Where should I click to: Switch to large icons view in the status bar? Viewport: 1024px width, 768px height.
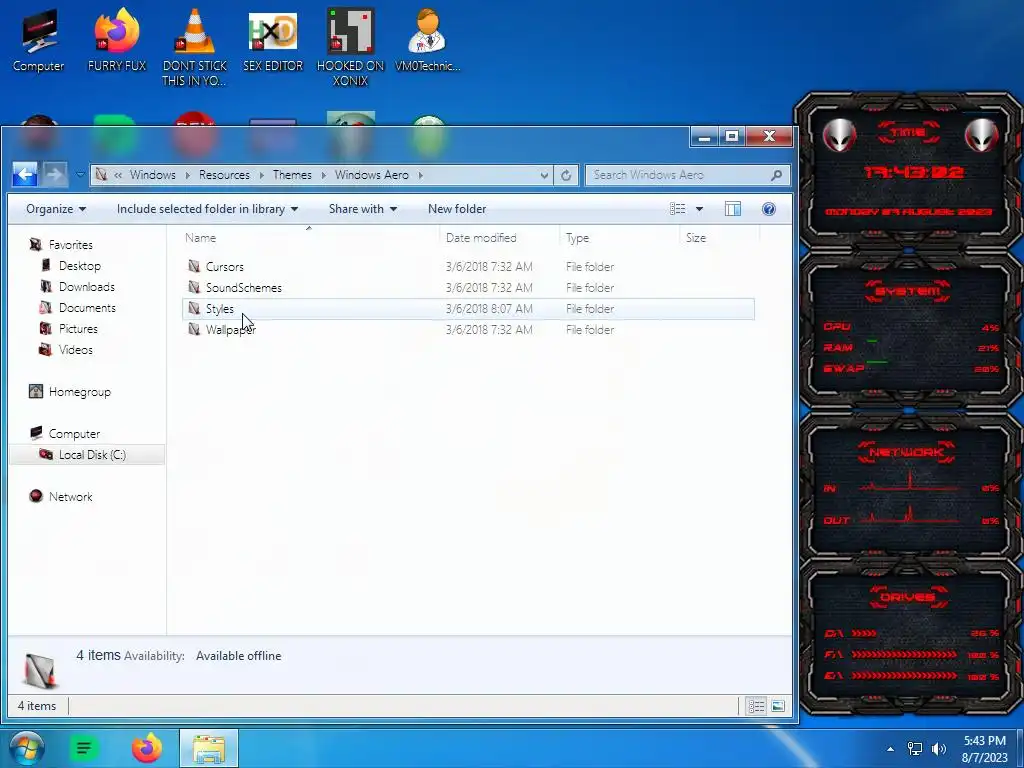(778, 706)
